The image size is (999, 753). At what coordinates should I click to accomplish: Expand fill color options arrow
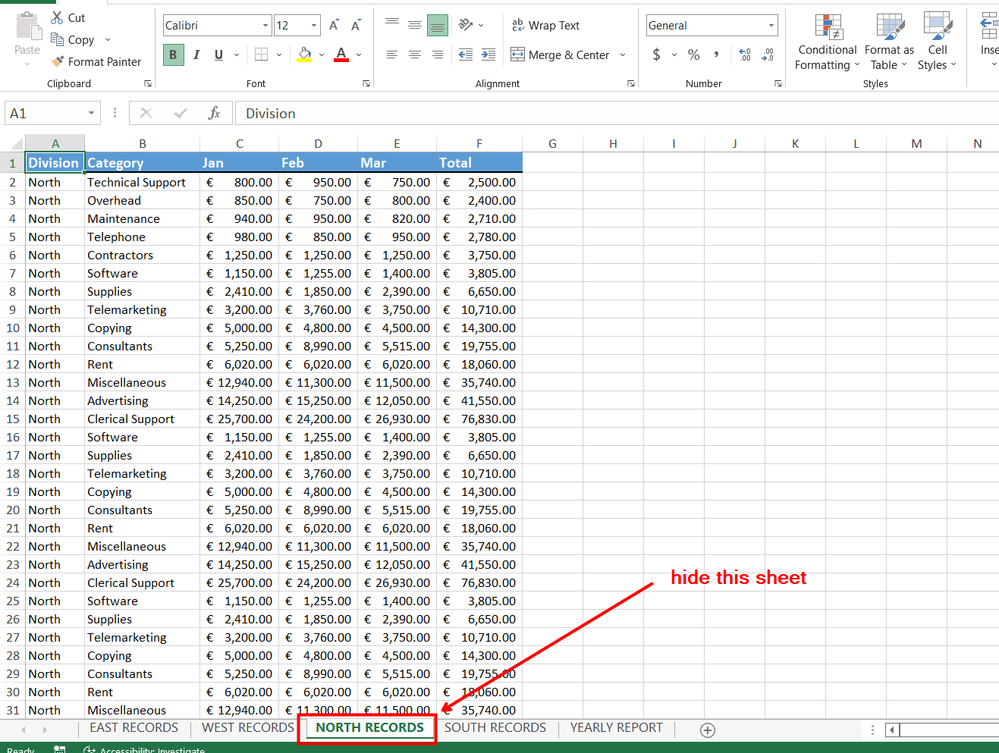pyautogui.click(x=321, y=55)
